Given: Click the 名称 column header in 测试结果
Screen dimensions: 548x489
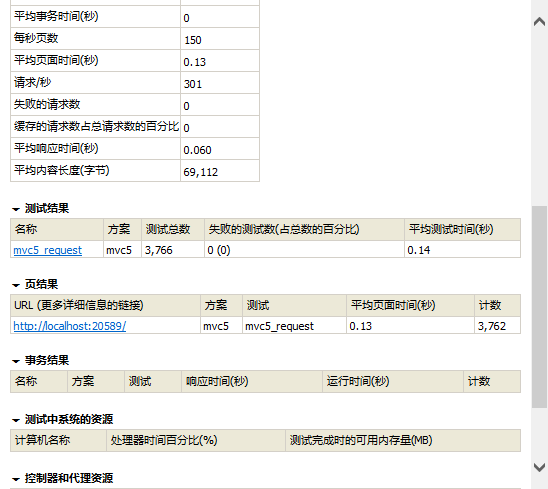Looking at the screenshot, I should pyautogui.click(x=57, y=229).
